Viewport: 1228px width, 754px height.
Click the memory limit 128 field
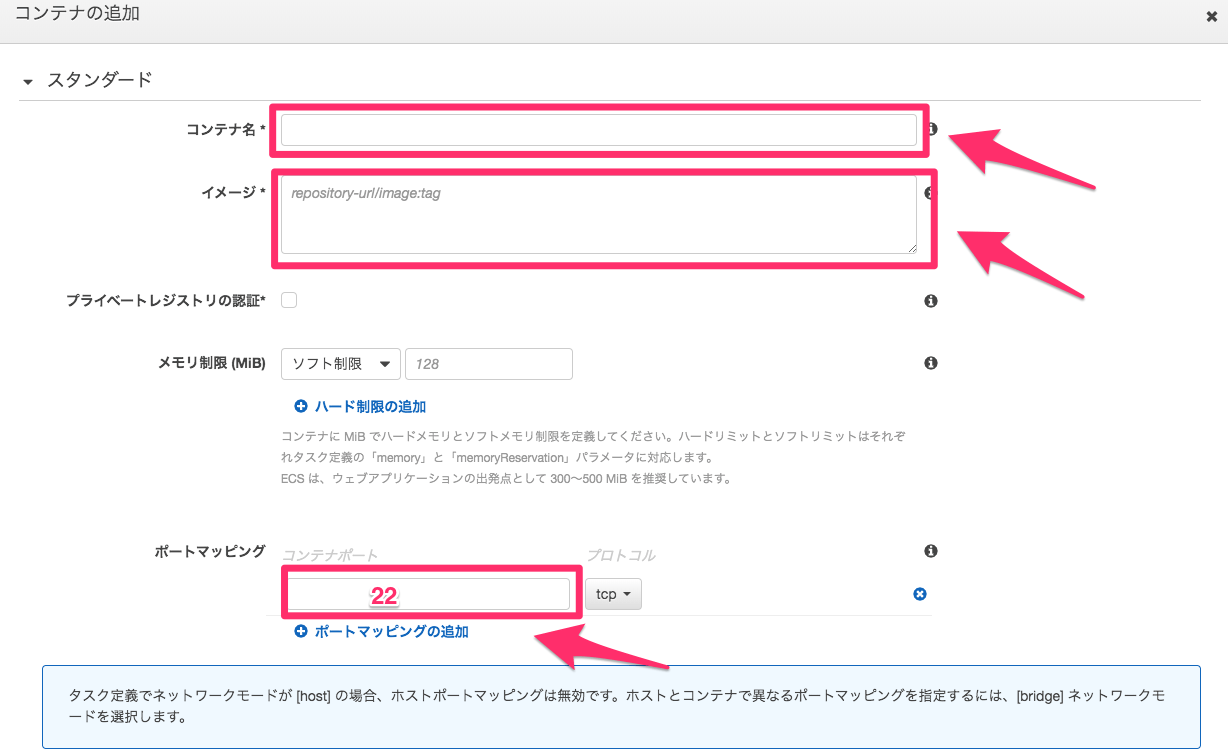[488, 364]
